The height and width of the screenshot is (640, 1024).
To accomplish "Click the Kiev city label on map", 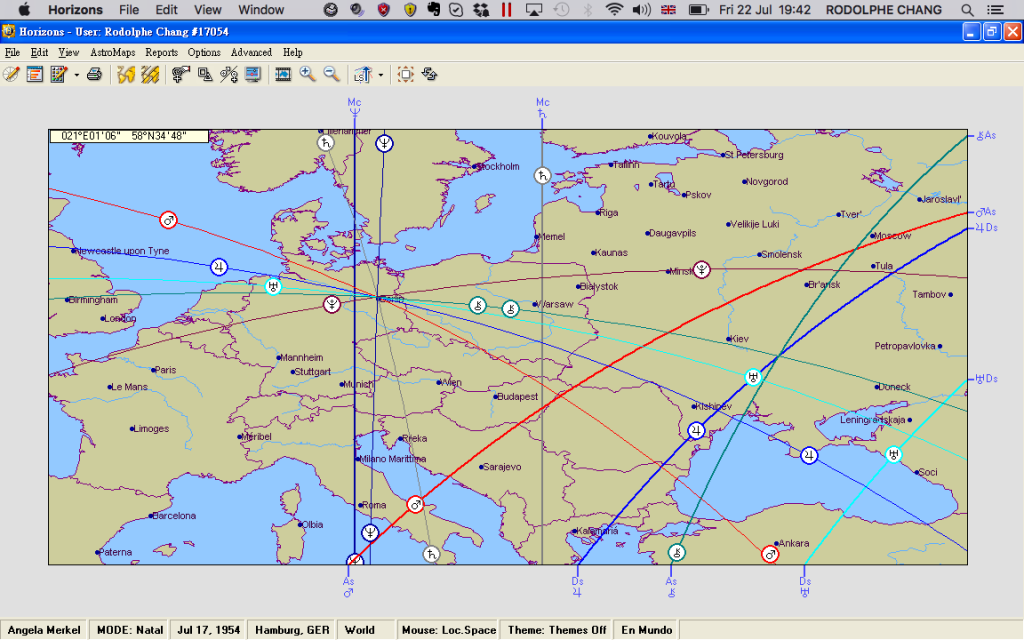I will [x=739, y=339].
